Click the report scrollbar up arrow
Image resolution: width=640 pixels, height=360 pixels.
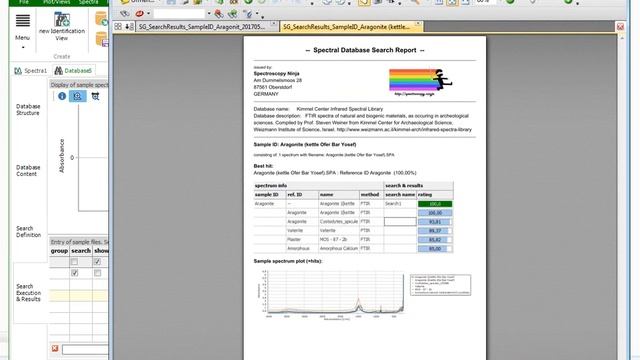[x=622, y=38]
